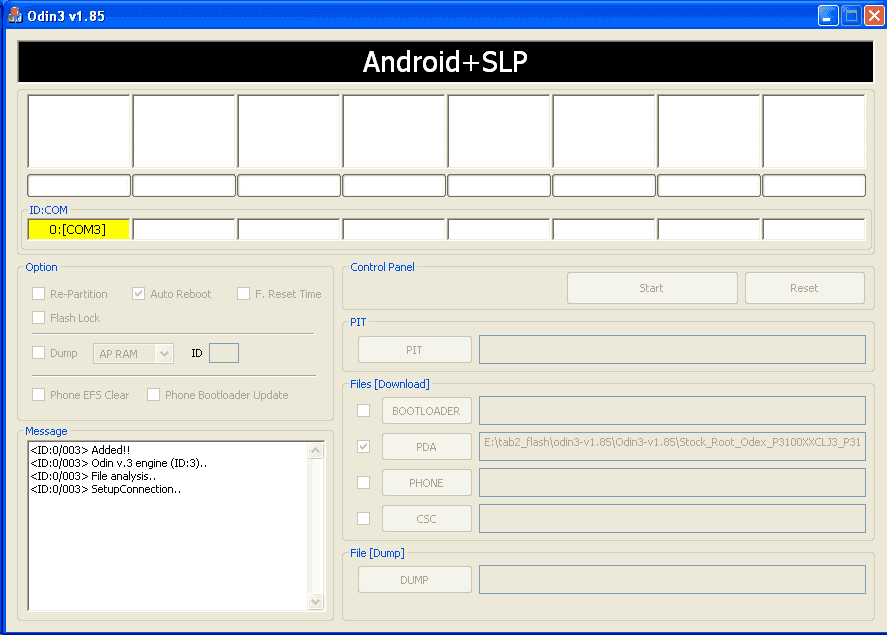Viewport: 887px width, 635px height.
Task: Click the Android+SLP banner
Action: click(446, 62)
